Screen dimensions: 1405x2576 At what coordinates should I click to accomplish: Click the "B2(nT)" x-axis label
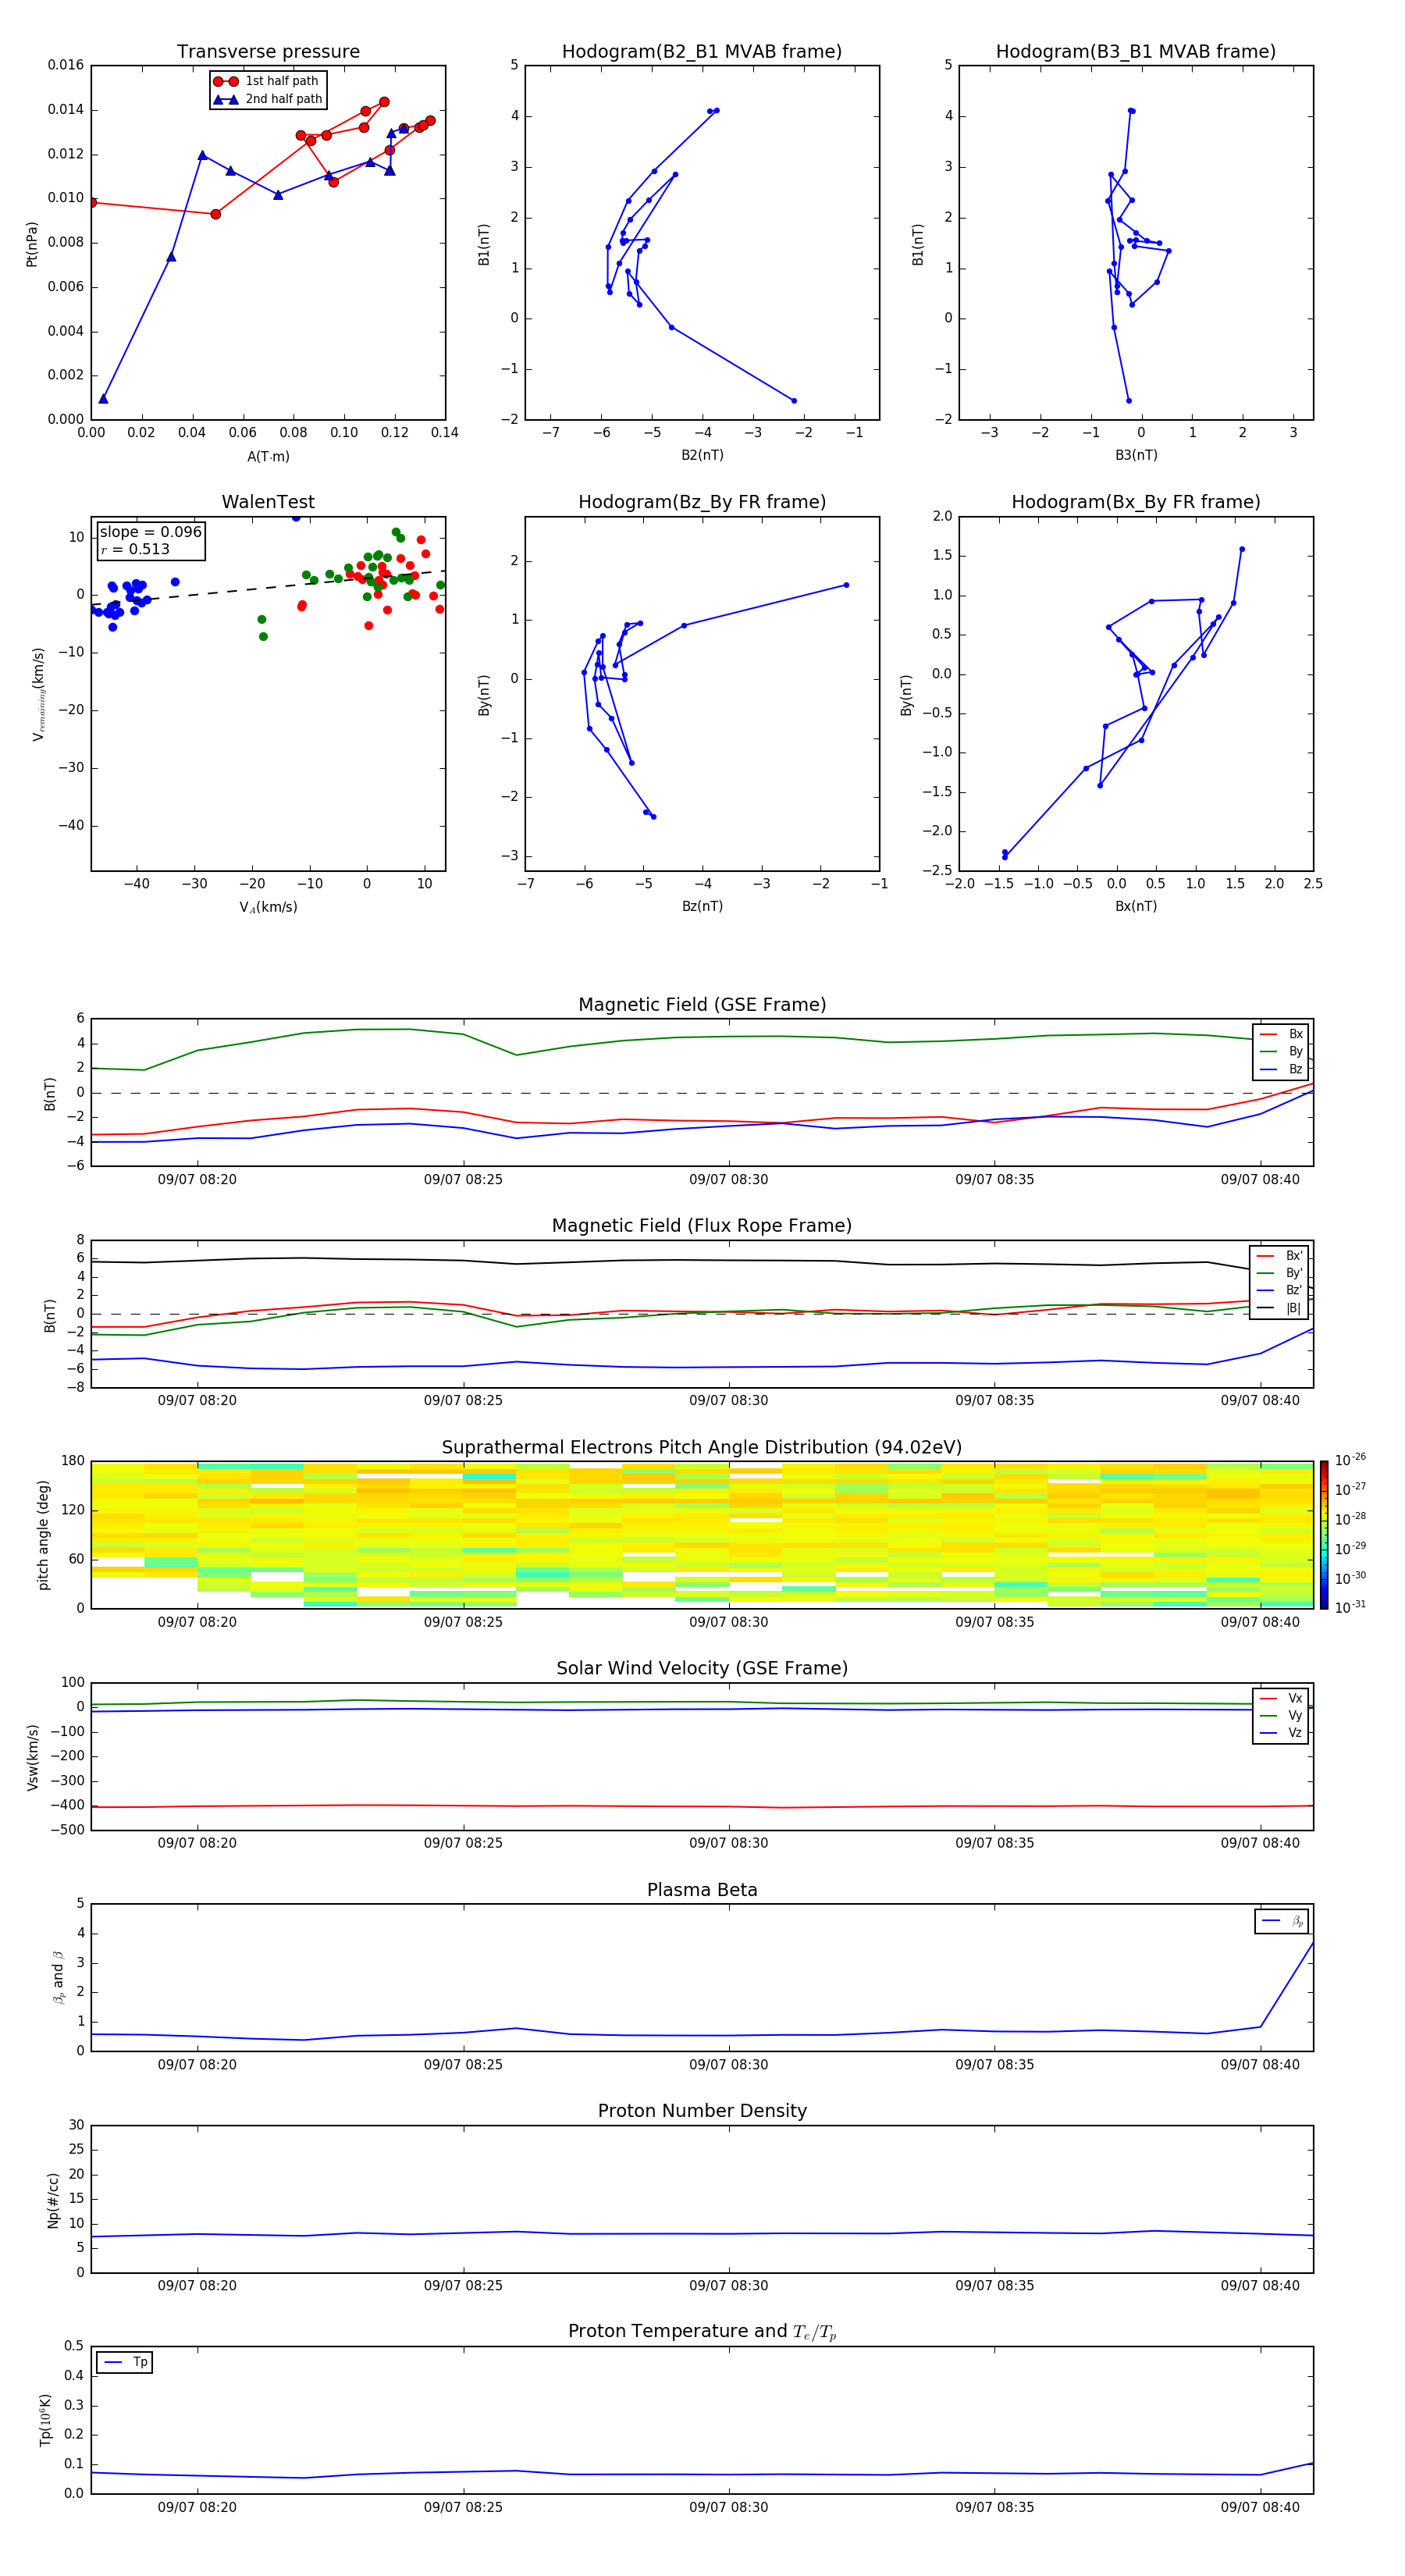[x=702, y=455]
